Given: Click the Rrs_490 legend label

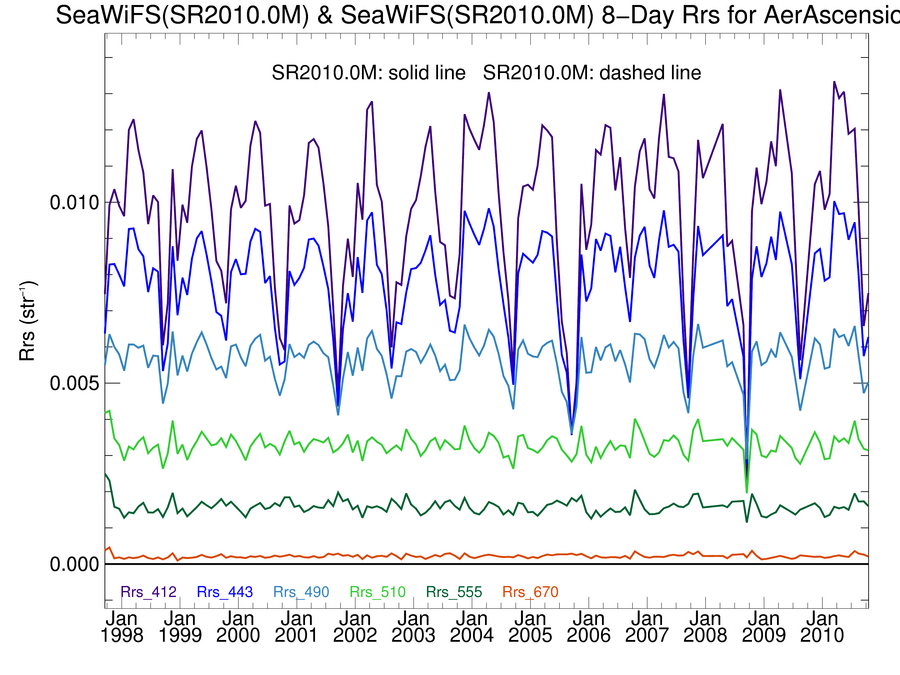Looking at the screenshot, I should click(x=301, y=592).
